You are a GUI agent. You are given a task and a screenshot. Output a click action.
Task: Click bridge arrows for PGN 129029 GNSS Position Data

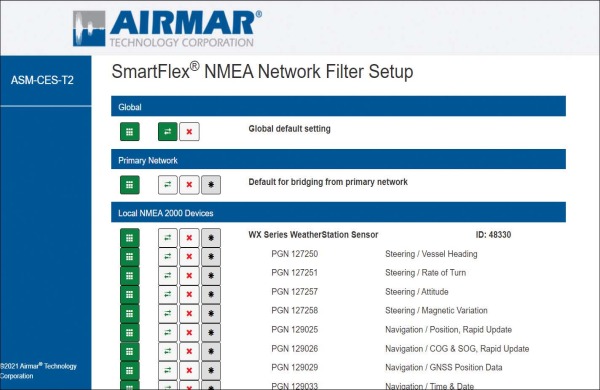pyautogui.click(x=168, y=370)
